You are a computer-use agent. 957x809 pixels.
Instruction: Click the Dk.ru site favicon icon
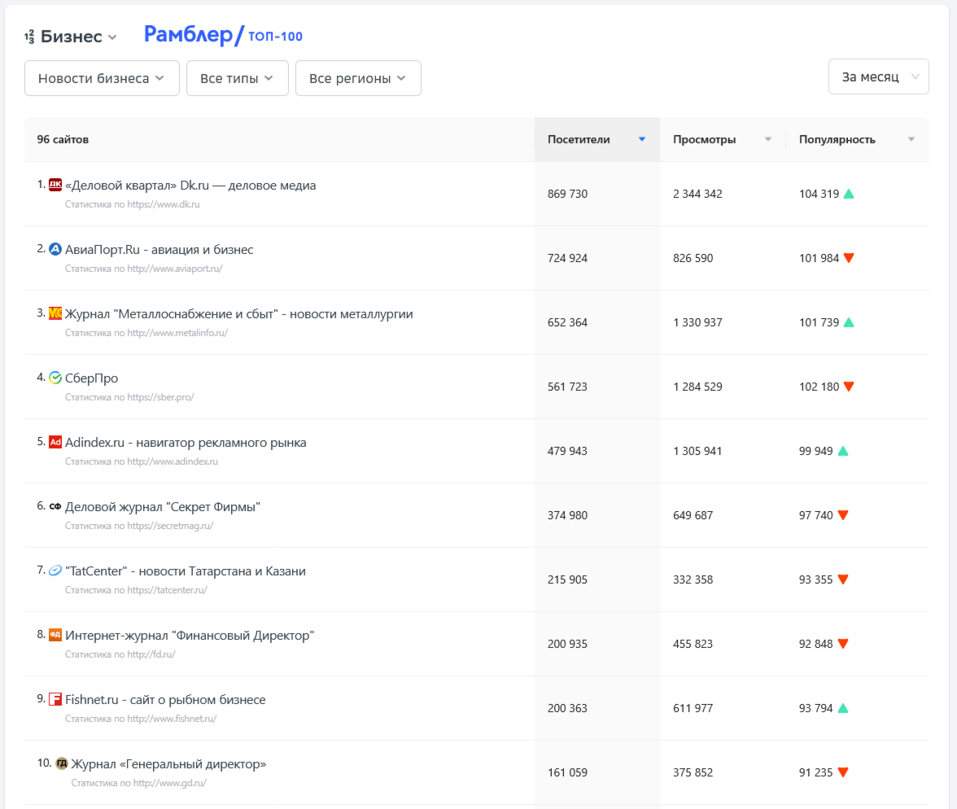coord(56,185)
